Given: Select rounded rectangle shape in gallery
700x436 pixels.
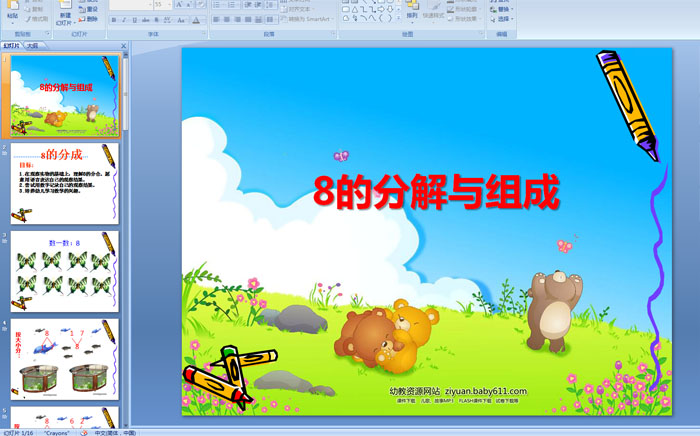Looking at the screenshot, I should click(x=346, y=9).
